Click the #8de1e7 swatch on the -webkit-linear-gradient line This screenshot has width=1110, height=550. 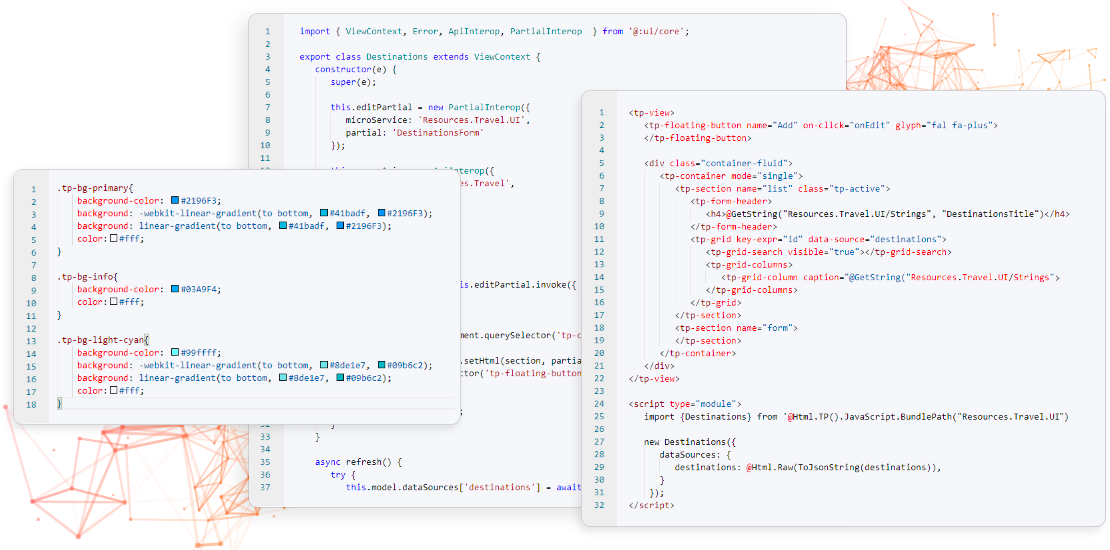coord(324,366)
